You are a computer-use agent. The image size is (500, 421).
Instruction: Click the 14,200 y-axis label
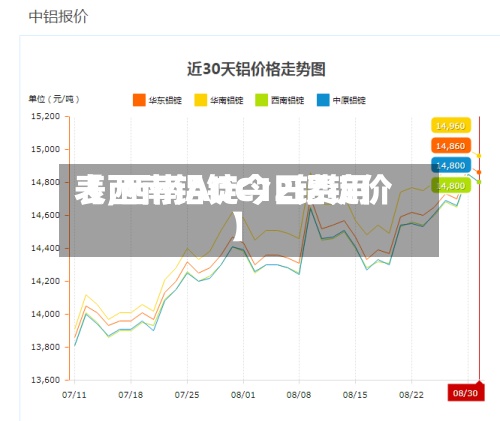[46, 281]
